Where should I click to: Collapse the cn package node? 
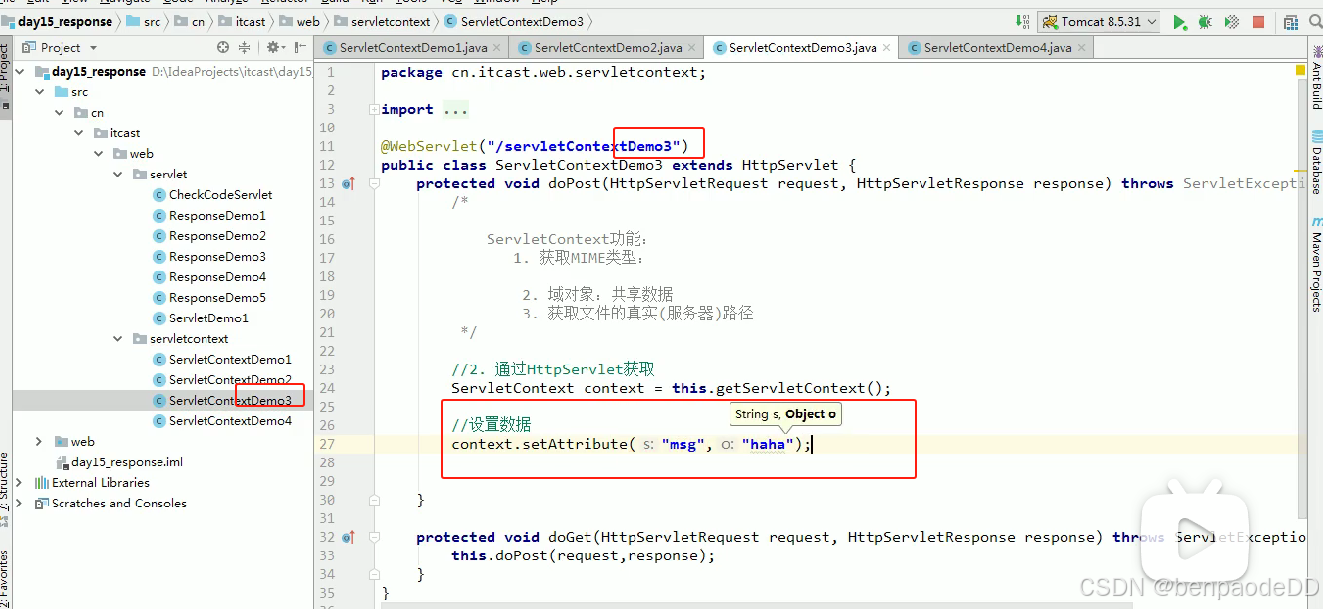coord(60,113)
